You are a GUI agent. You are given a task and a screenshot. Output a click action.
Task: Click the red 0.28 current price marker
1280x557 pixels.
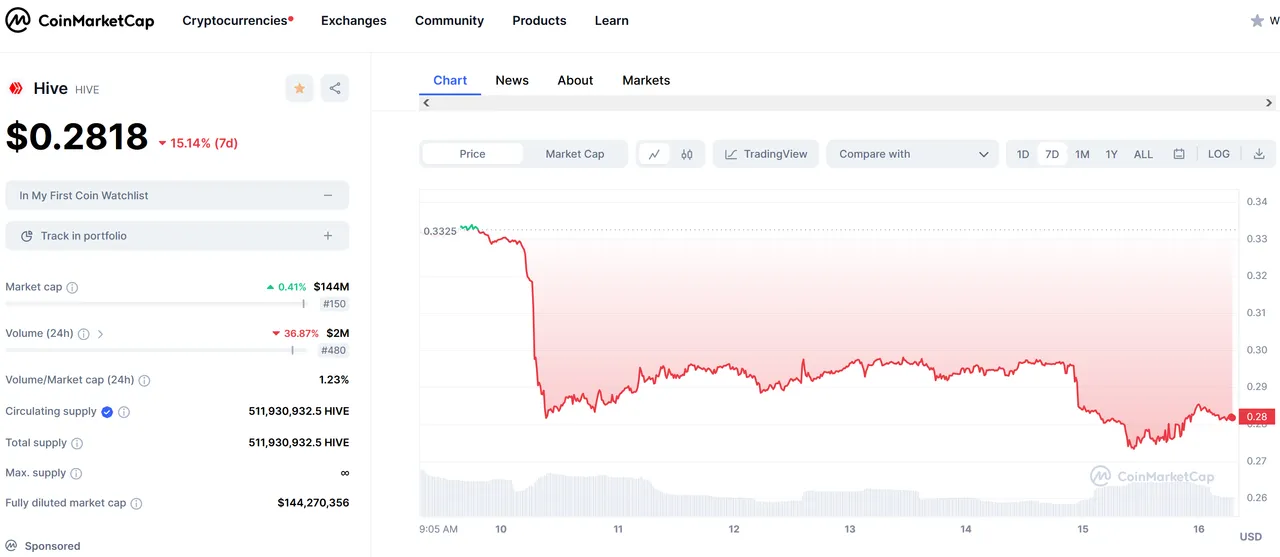point(1256,417)
